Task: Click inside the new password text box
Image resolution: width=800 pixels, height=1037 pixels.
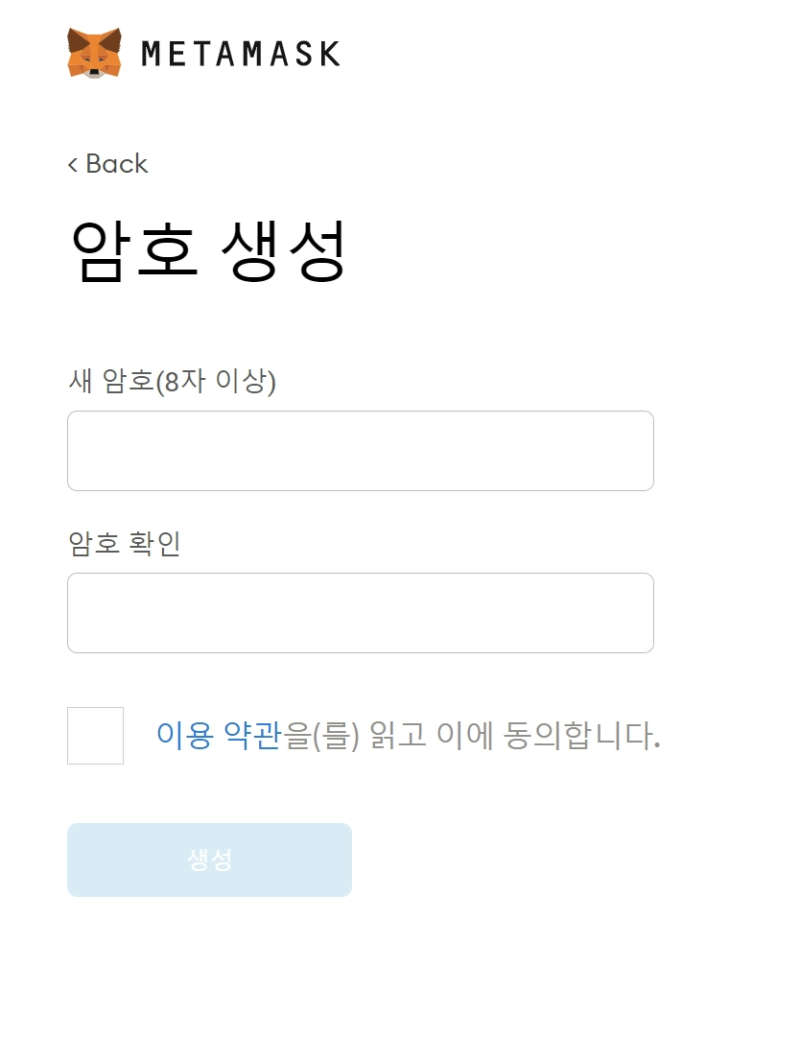Action: [360, 450]
